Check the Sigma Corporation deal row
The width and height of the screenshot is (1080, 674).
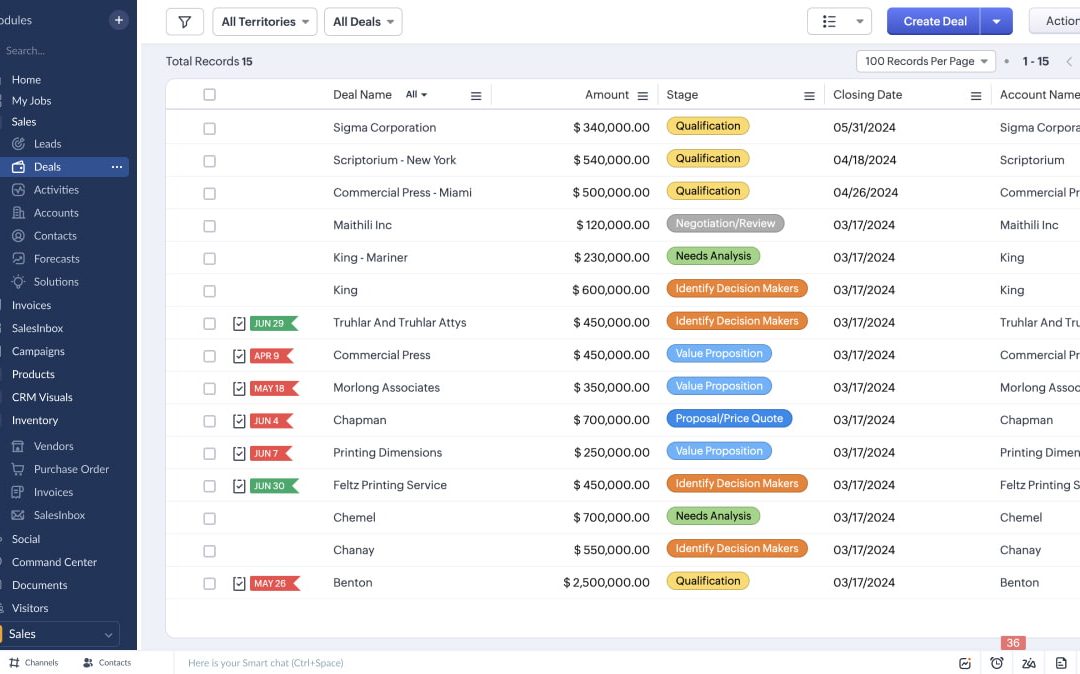pyautogui.click(x=209, y=128)
